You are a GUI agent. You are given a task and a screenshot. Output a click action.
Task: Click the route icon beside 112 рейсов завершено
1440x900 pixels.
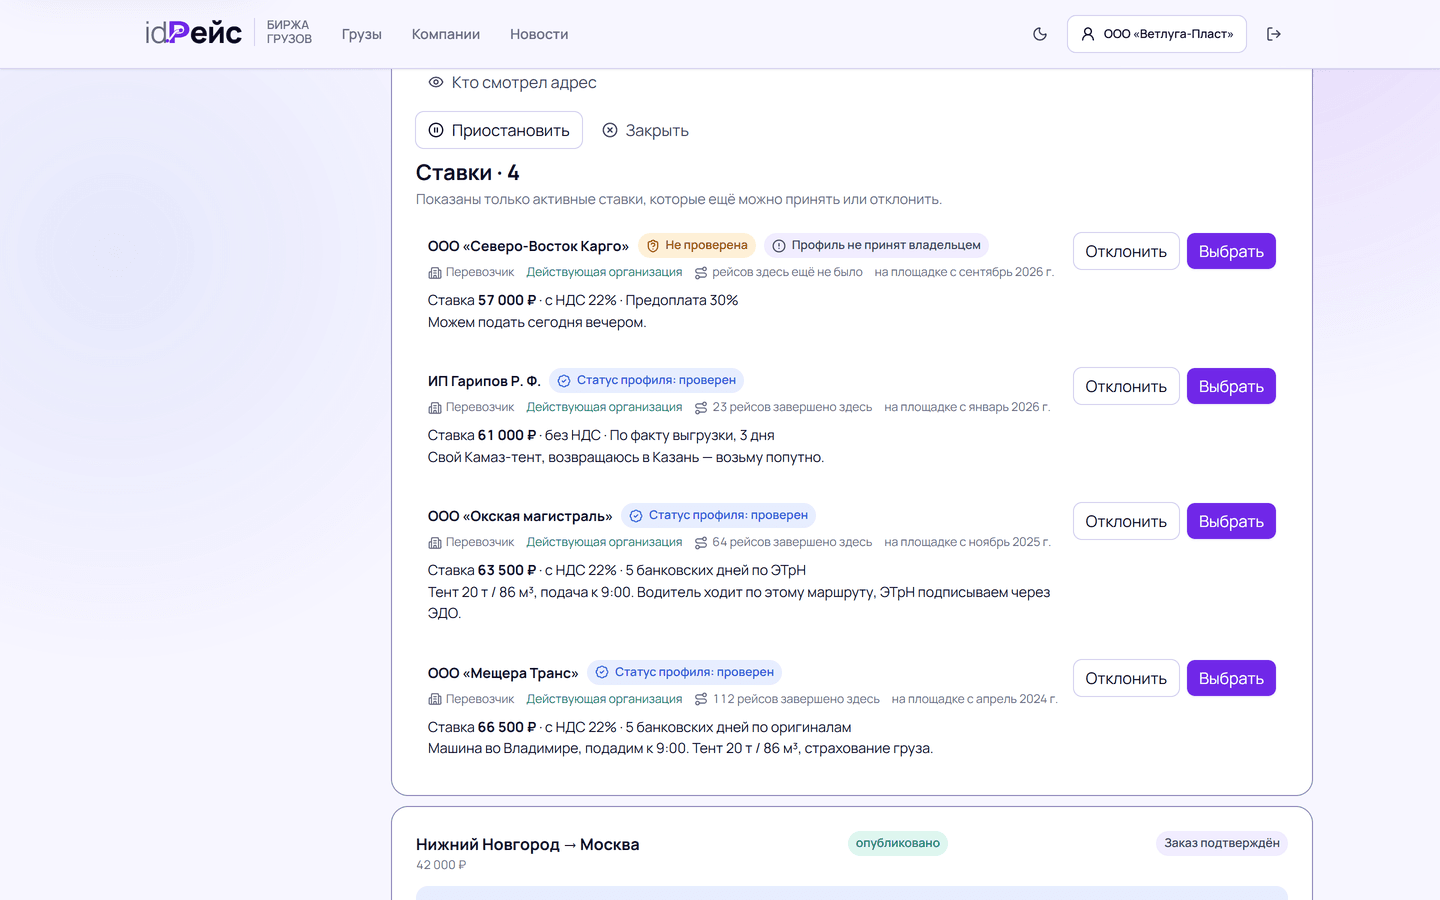point(701,700)
